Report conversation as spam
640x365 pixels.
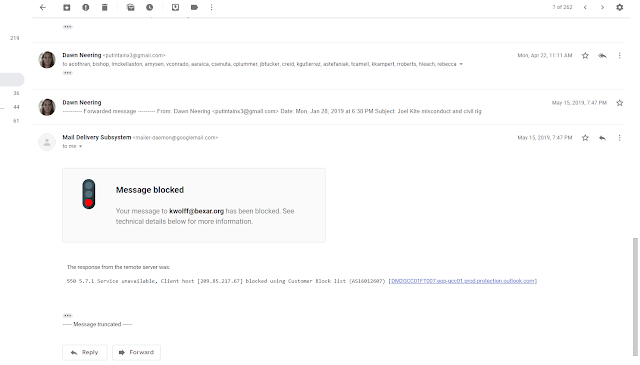(86, 7)
